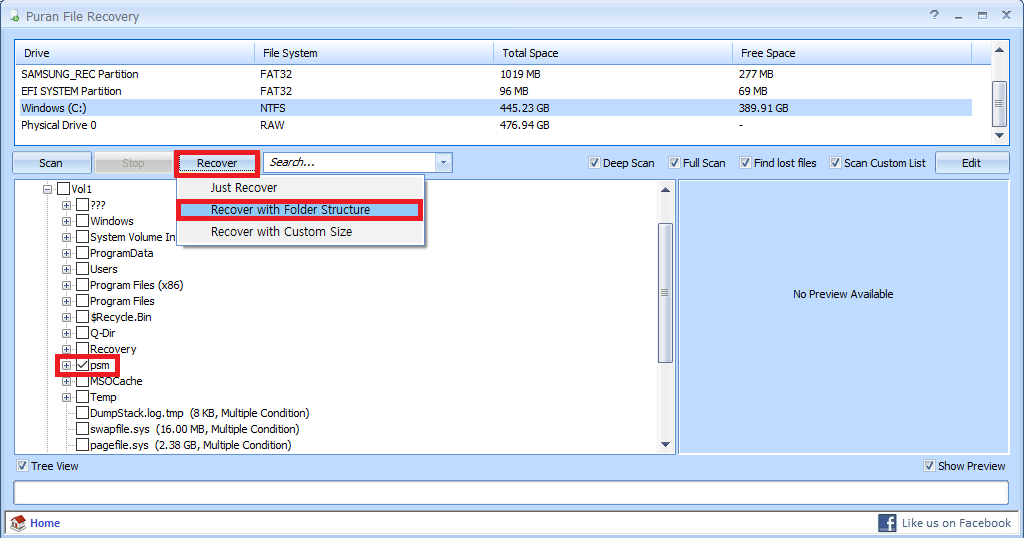Choose Just Recover menu option
The height and width of the screenshot is (538, 1024).
click(x=300, y=188)
